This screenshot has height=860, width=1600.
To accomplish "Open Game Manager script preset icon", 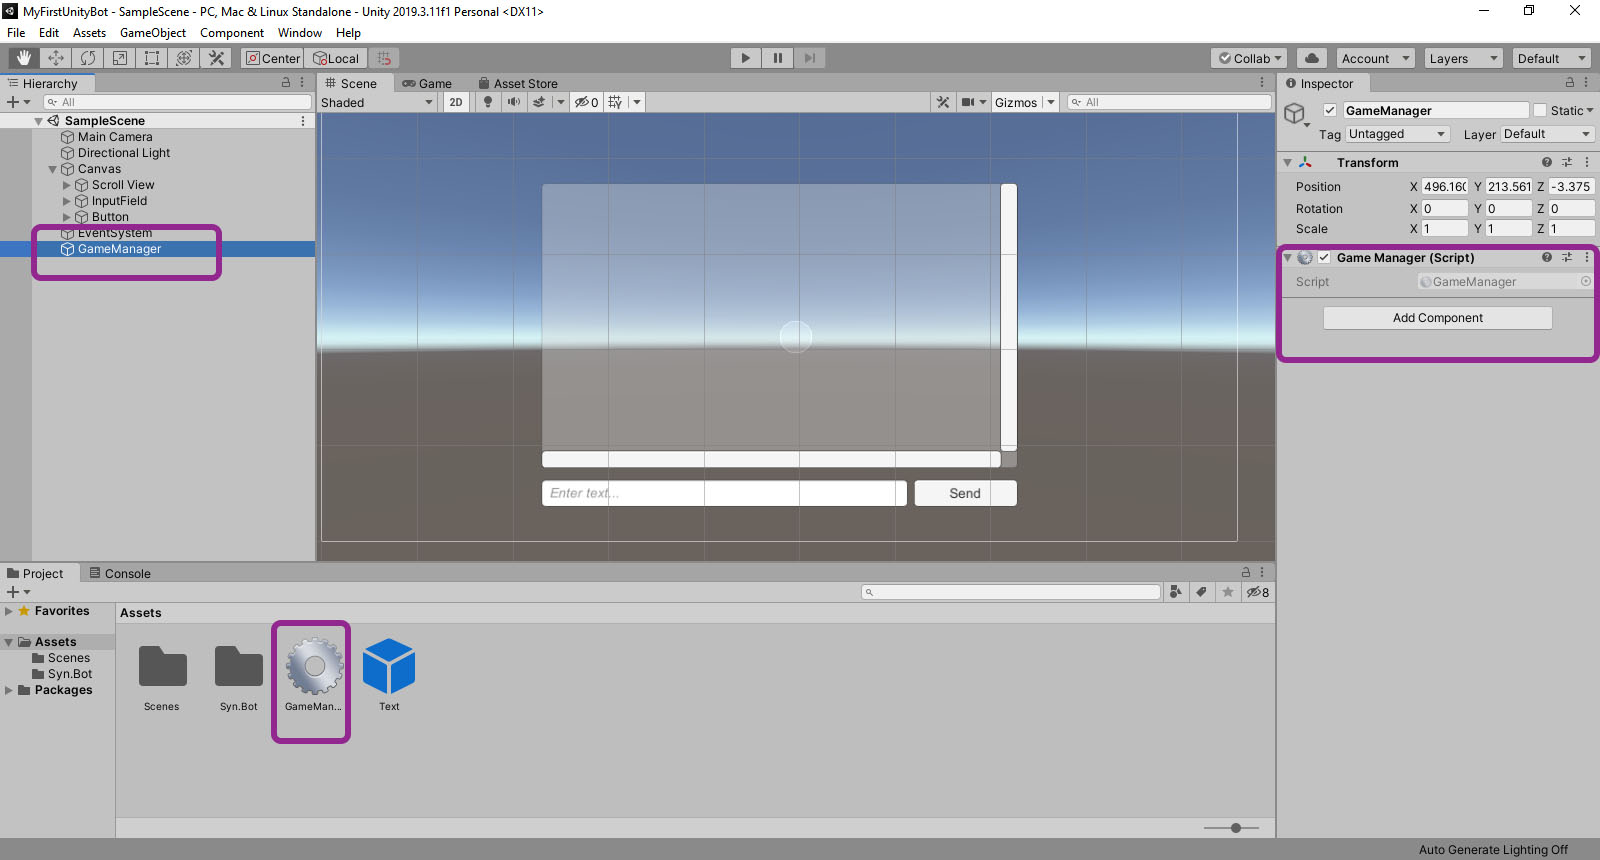I will coord(1567,257).
